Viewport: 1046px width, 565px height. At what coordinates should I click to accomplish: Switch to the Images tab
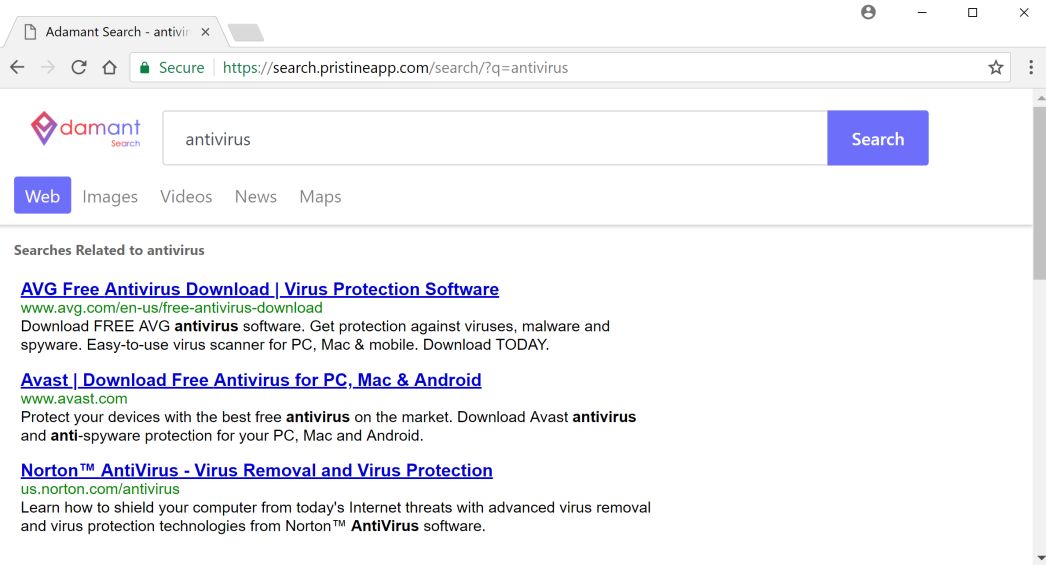(x=110, y=197)
